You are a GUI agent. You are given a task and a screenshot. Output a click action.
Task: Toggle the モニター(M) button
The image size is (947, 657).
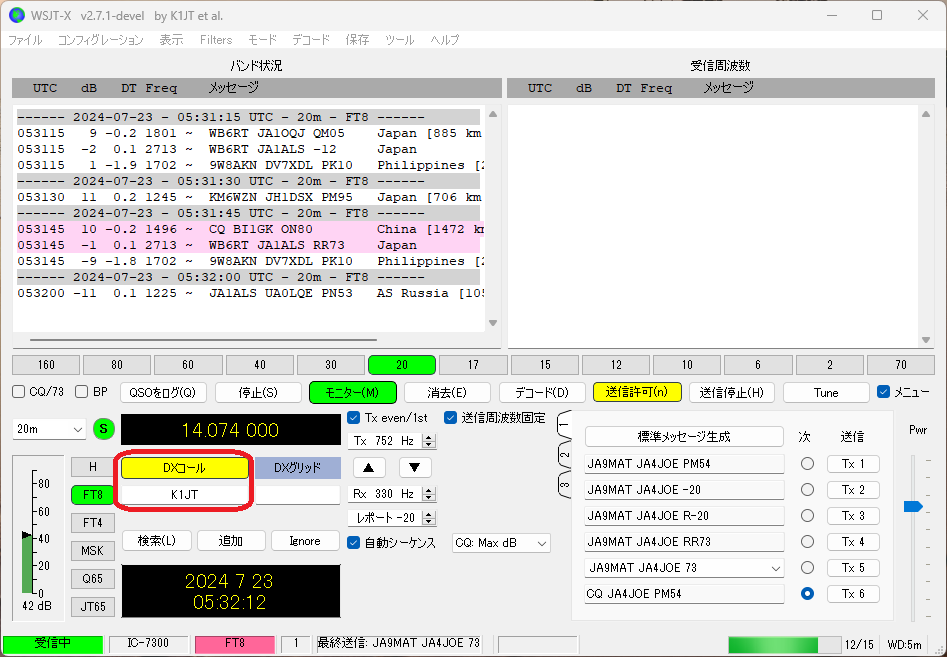click(353, 393)
